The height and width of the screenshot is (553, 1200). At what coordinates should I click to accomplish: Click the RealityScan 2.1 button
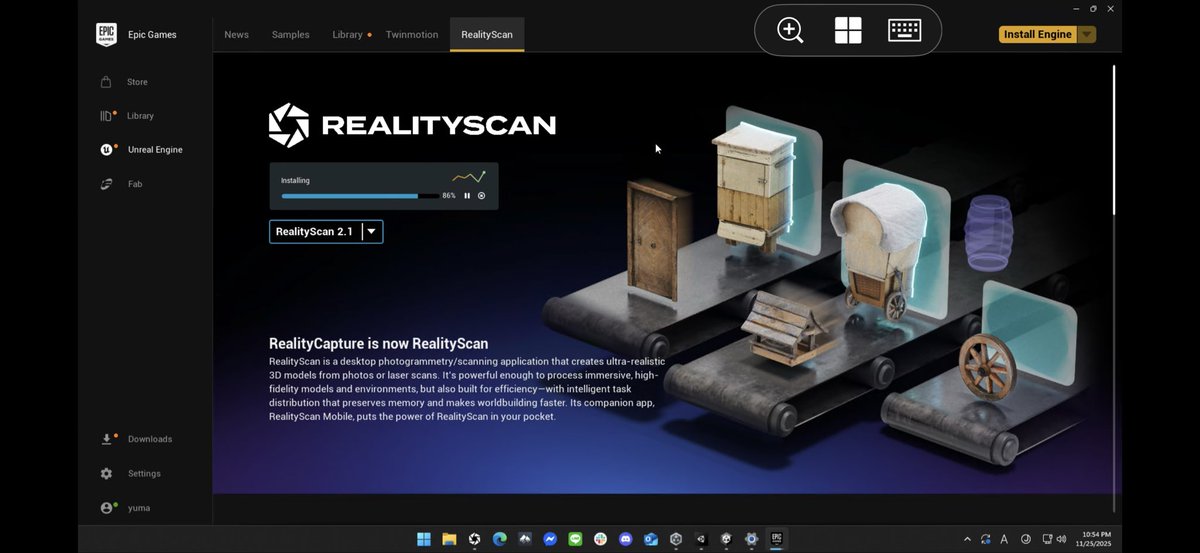[315, 231]
